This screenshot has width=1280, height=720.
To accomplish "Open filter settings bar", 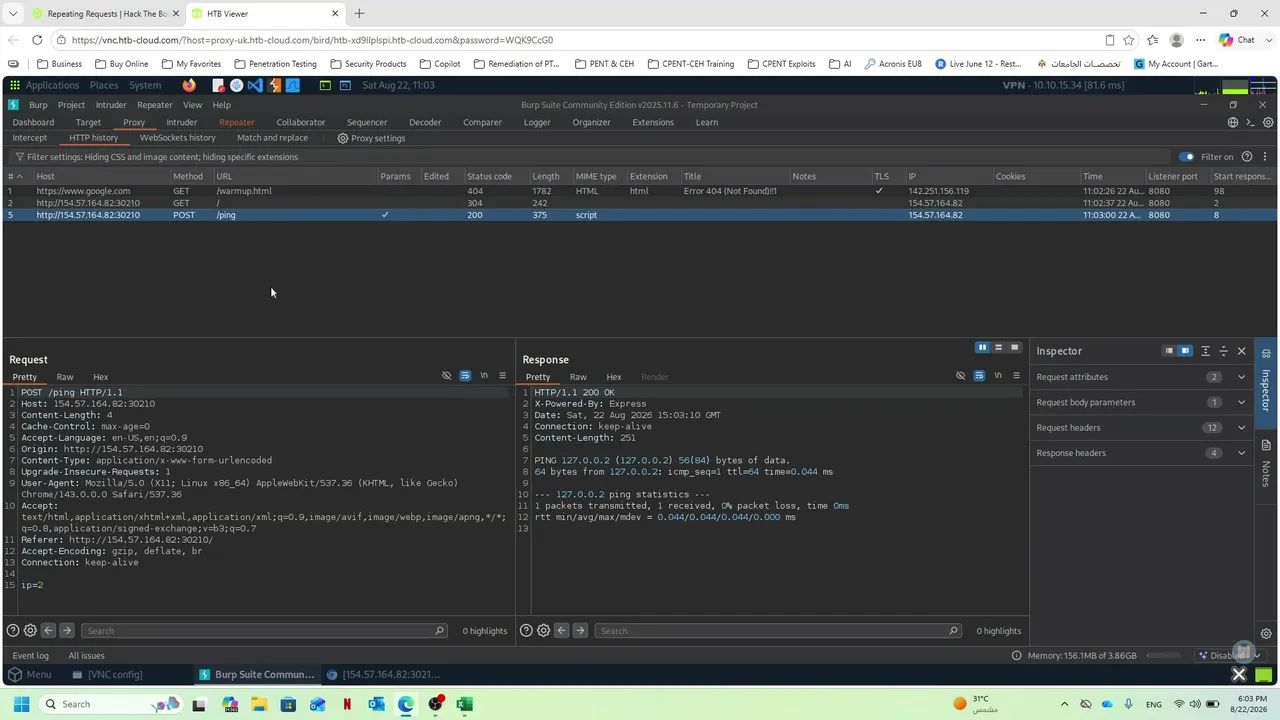I will pyautogui.click(x=590, y=157).
